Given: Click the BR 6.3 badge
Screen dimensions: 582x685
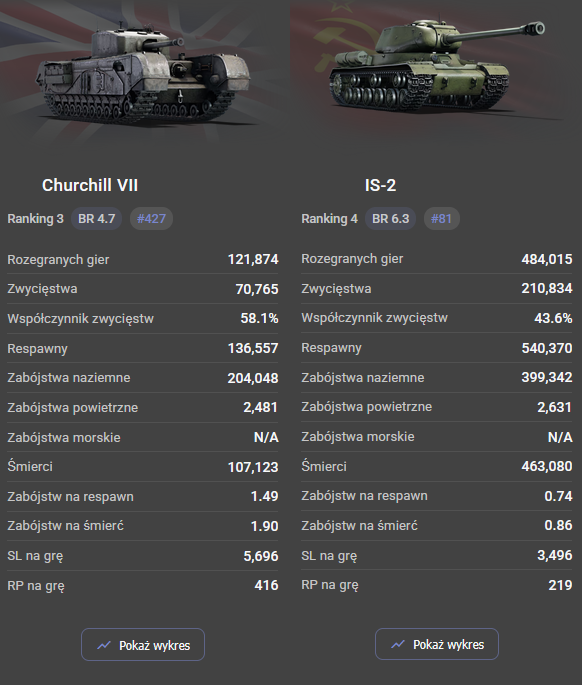Looking at the screenshot, I should coord(391,218).
